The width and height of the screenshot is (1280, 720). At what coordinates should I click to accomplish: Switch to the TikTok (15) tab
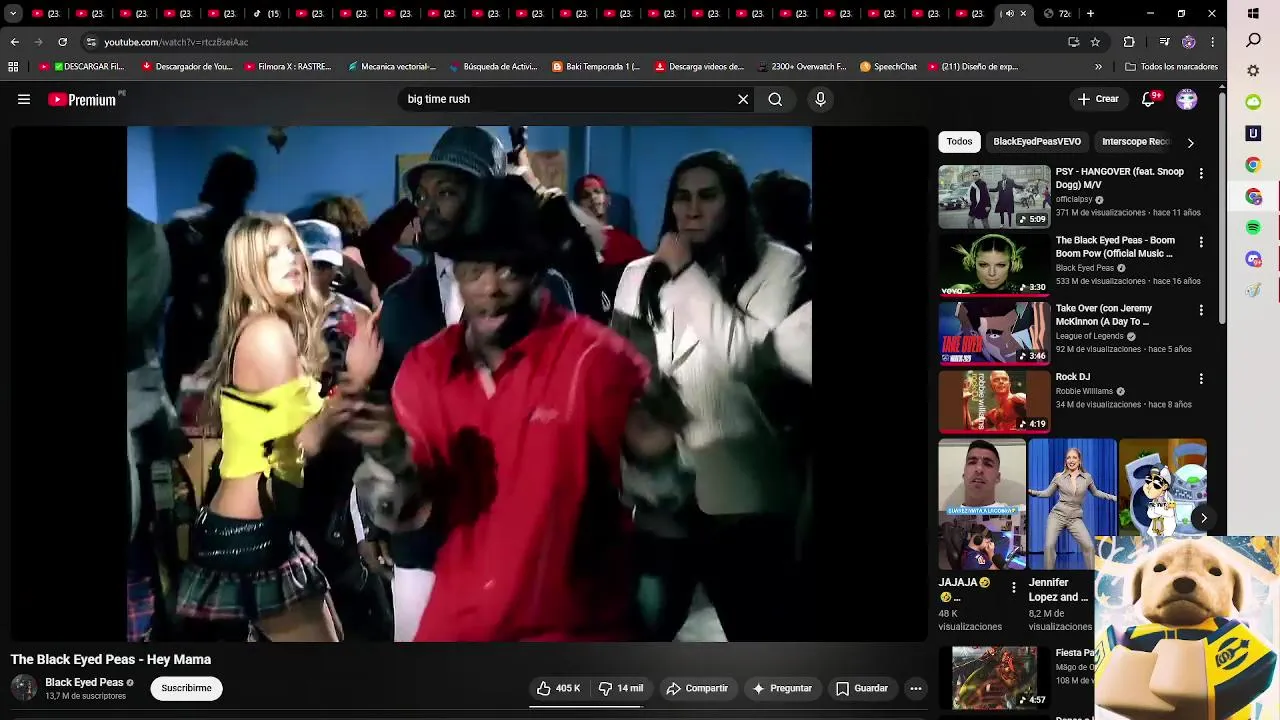tap(266, 14)
